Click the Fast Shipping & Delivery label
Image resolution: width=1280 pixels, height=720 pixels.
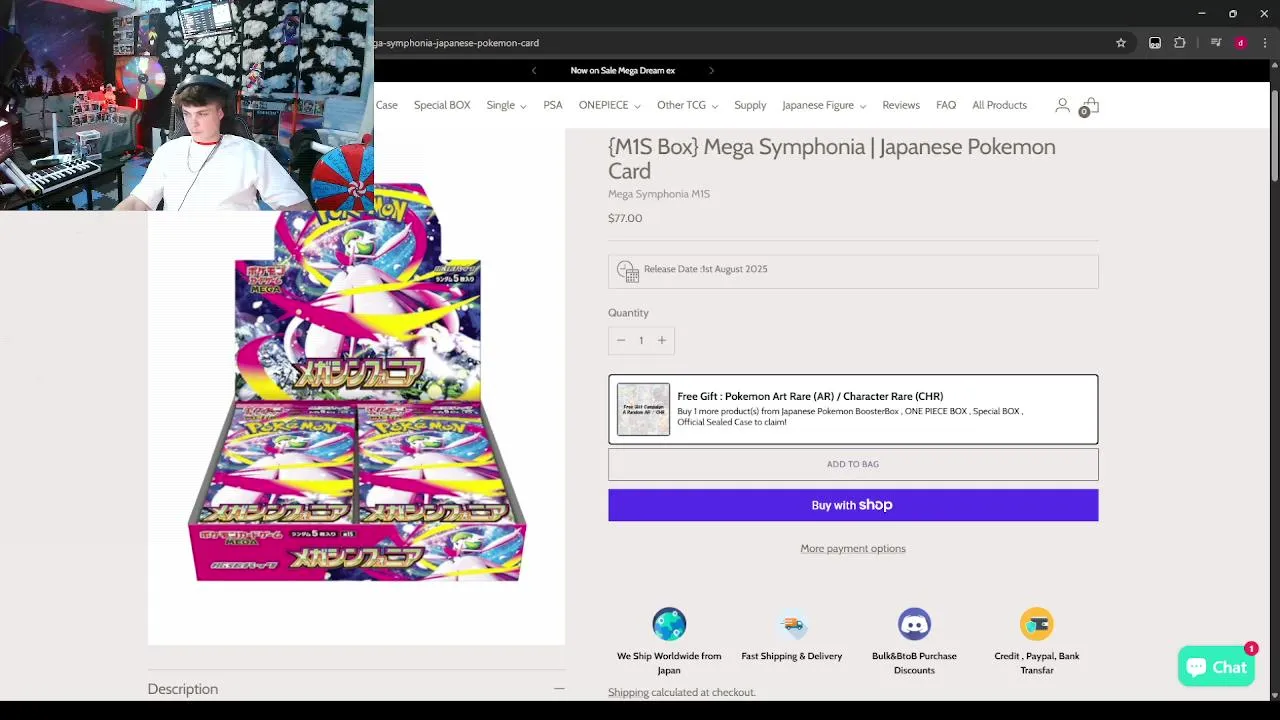(x=792, y=656)
